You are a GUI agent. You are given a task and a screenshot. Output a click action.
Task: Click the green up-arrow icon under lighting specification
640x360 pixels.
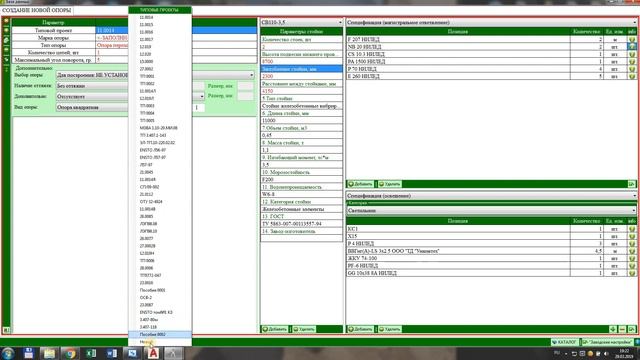613,329
